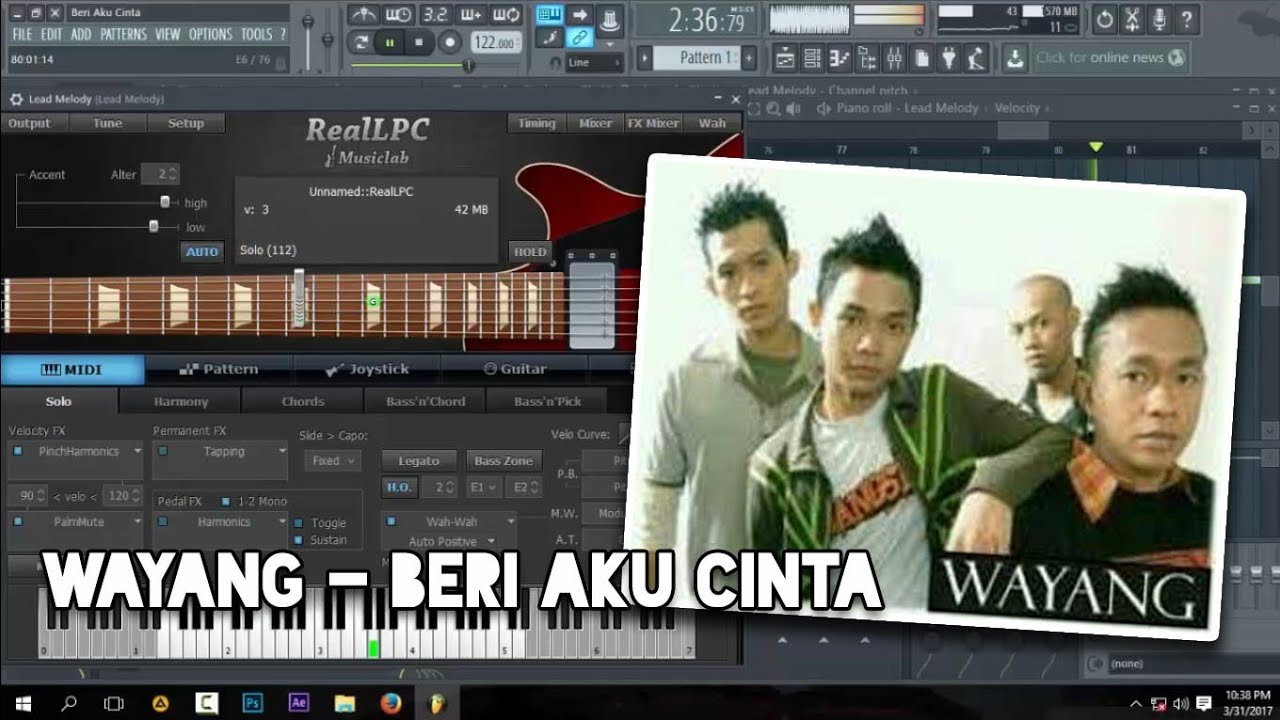Open Photoshop from the taskbar

[252, 702]
